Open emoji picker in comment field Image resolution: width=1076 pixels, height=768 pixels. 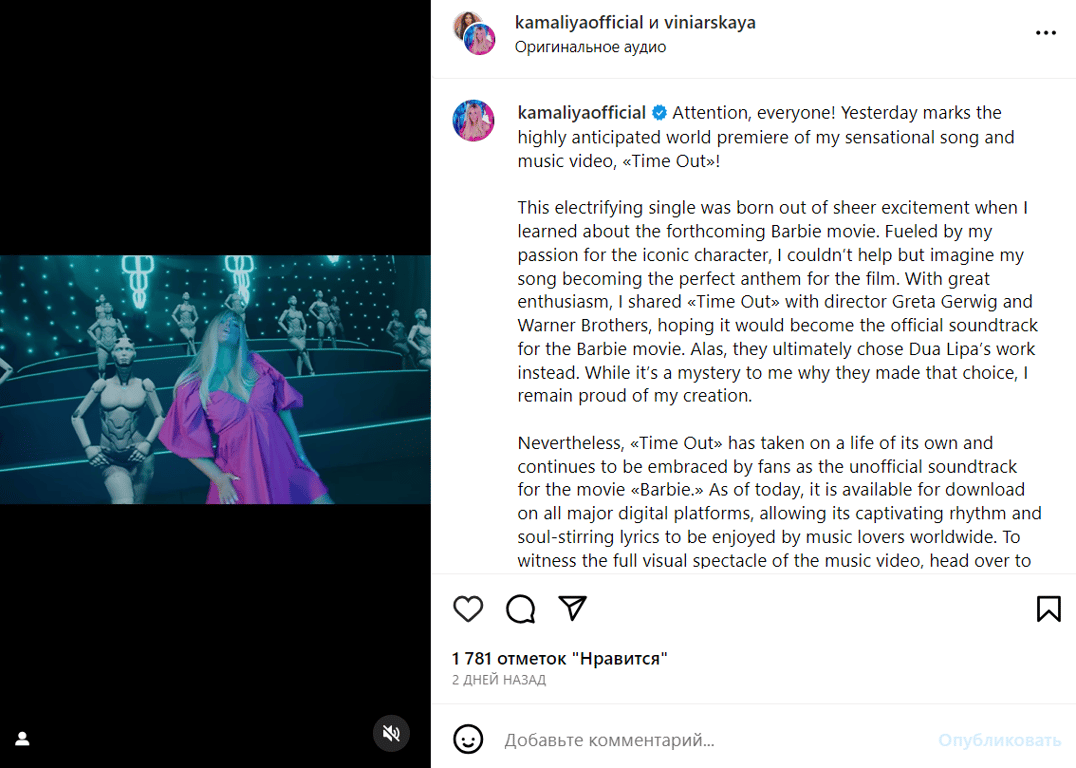(x=468, y=740)
